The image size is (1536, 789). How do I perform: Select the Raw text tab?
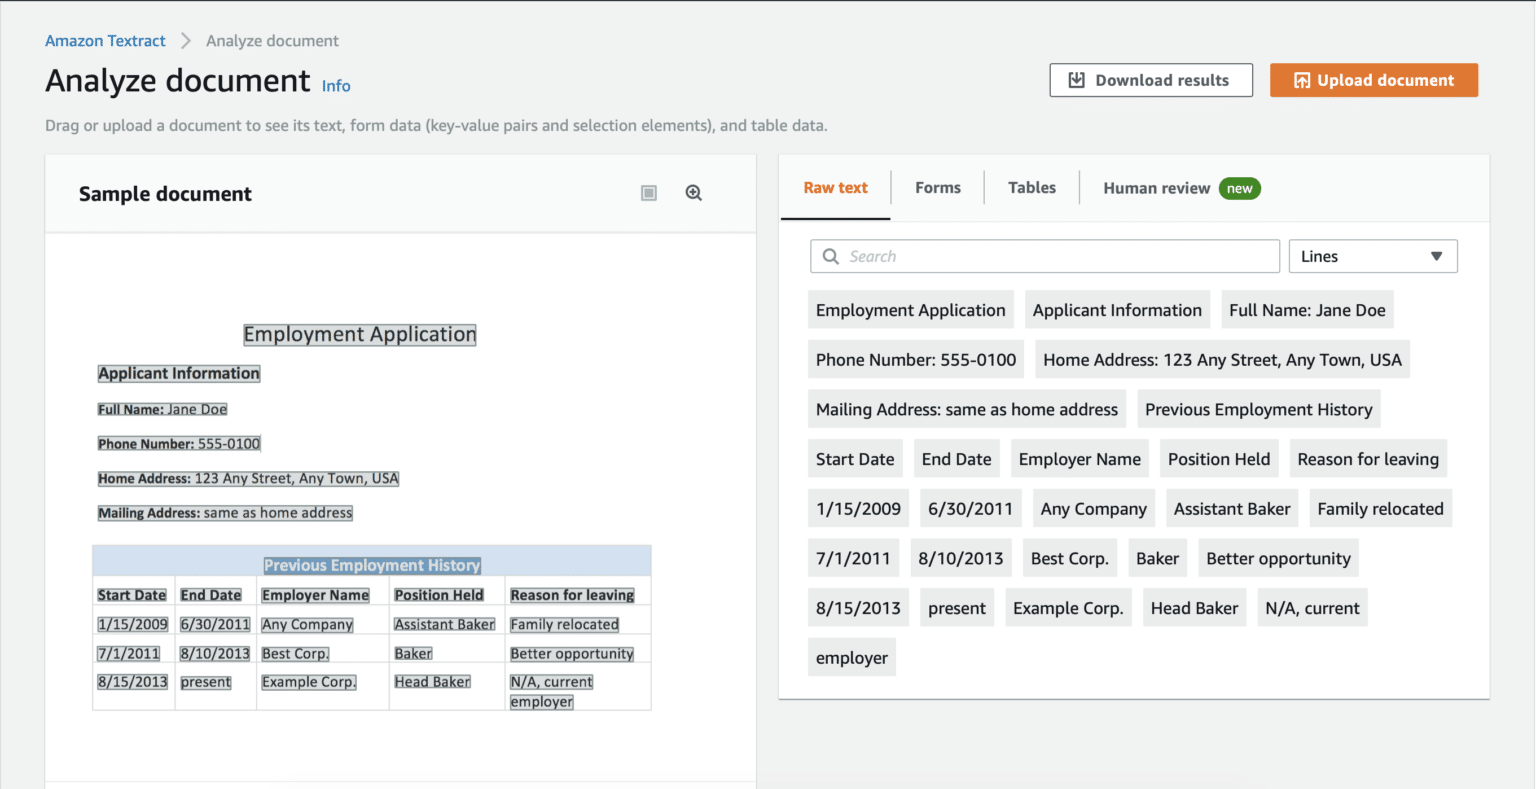[x=835, y=187]
